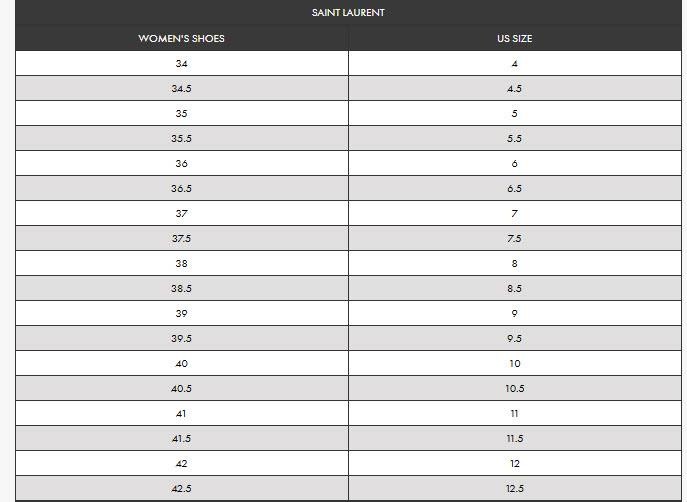Screen dimensions: 687x502
Task: Click the US size 7 cell
Action: (514, 214)
